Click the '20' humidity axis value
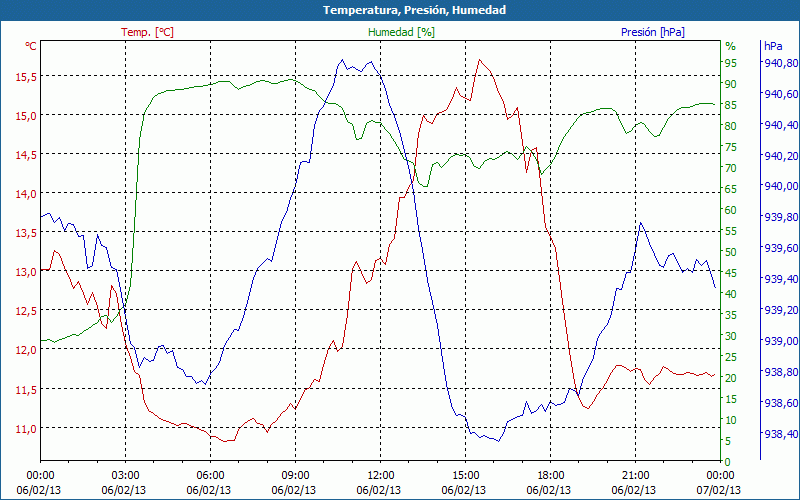The height and width of the screenshot is (500, 800). (731, 378)
